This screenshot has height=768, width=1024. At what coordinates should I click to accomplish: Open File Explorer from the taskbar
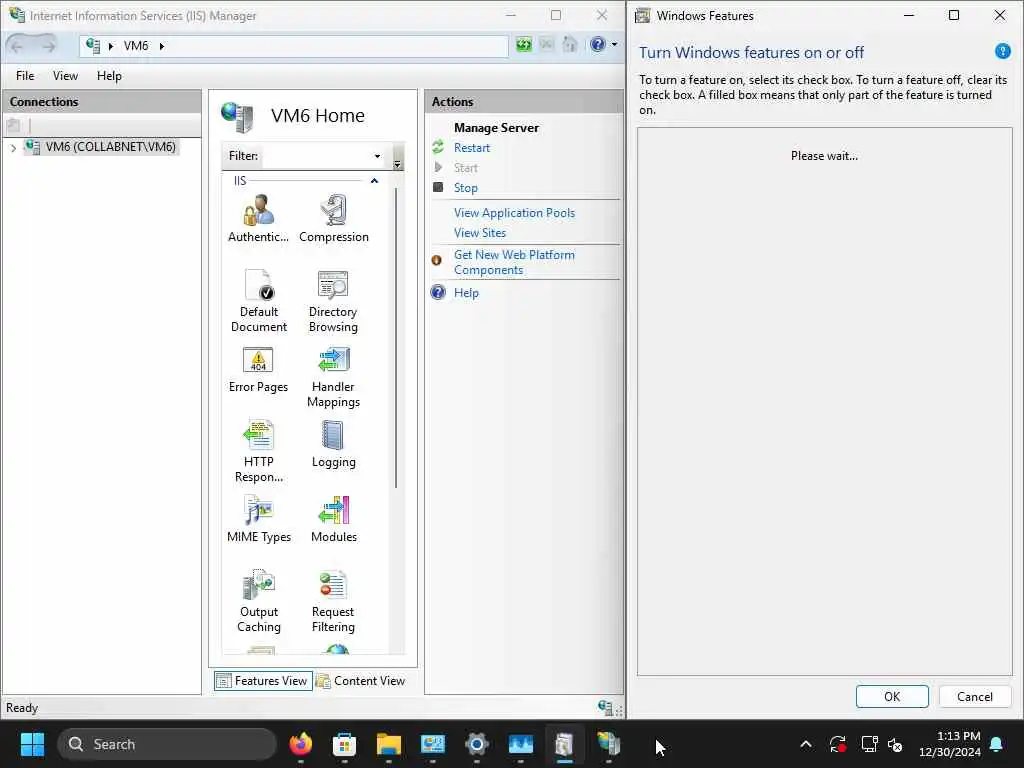[389, 744]
